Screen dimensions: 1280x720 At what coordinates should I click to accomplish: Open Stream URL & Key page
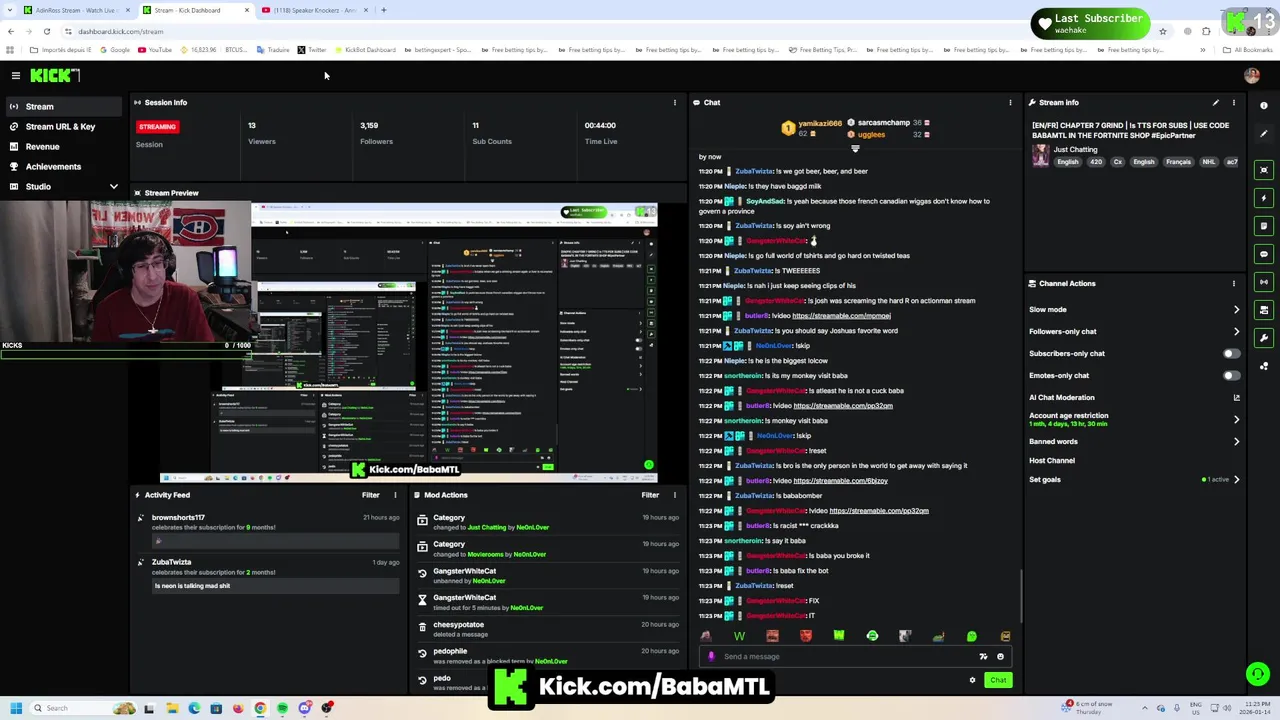[62, 126]
